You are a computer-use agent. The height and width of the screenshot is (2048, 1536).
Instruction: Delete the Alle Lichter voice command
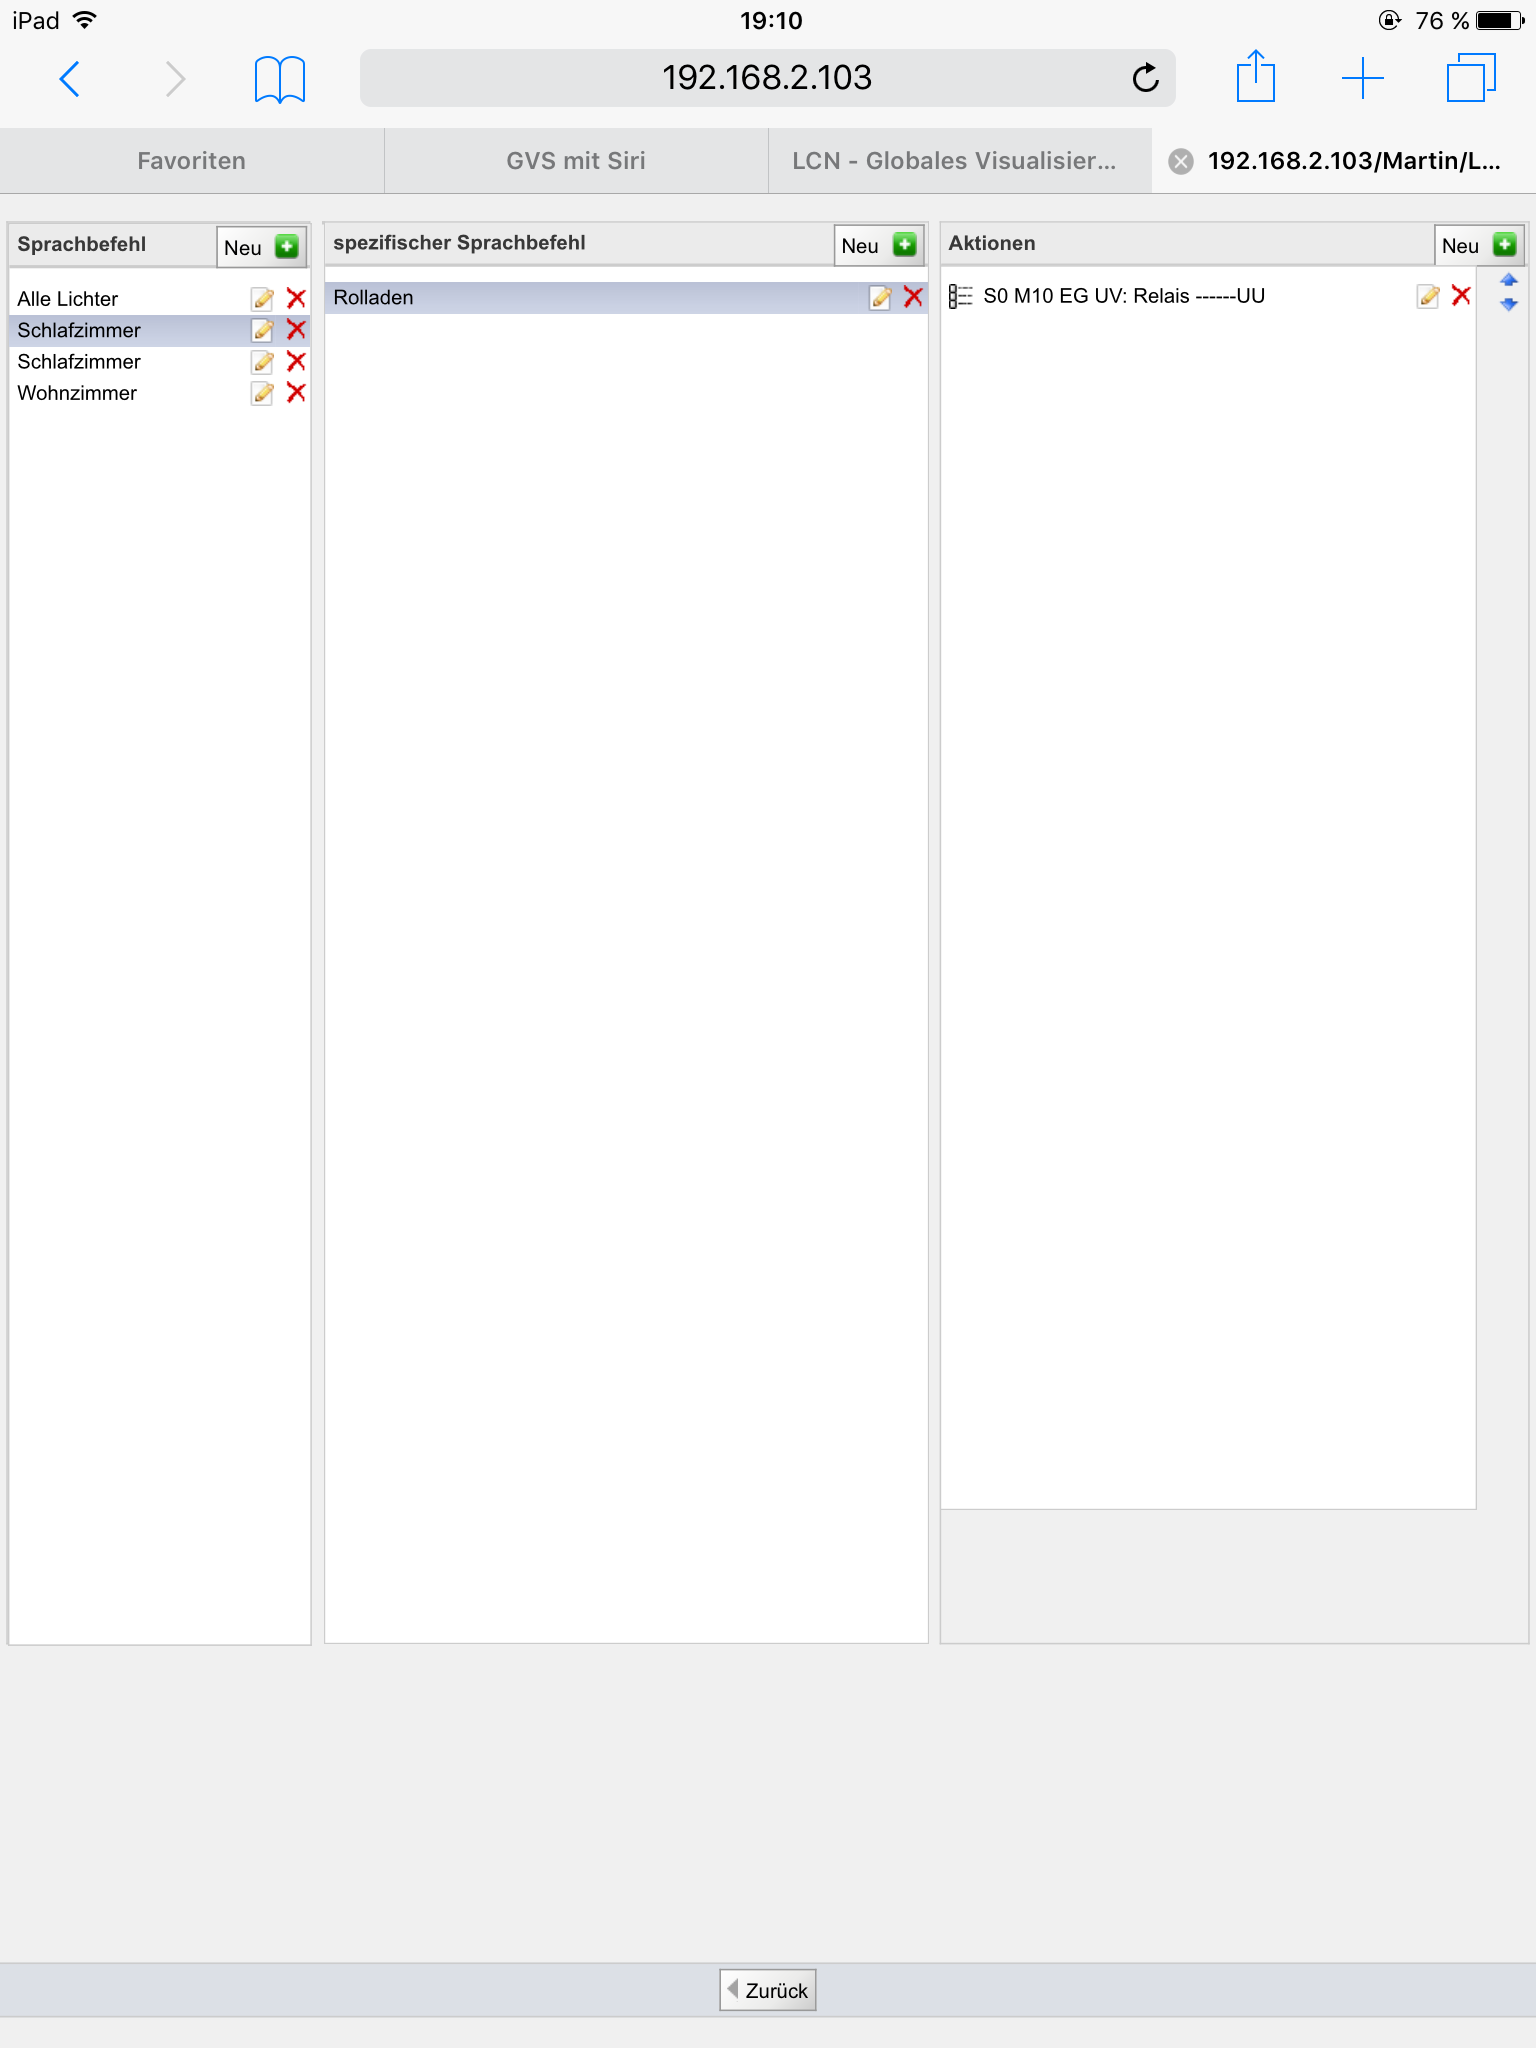[x=296, y=298]
